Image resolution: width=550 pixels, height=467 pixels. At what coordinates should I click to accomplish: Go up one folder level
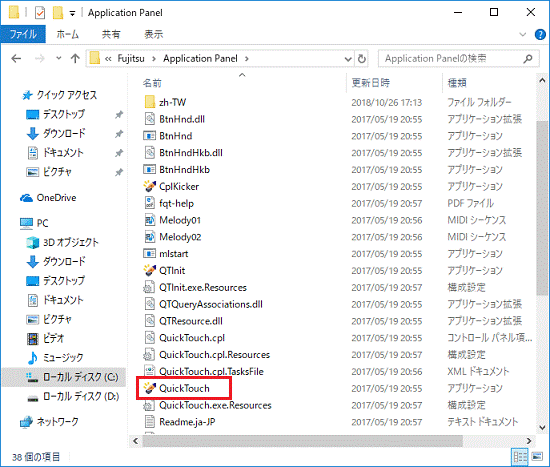(75, 59)
